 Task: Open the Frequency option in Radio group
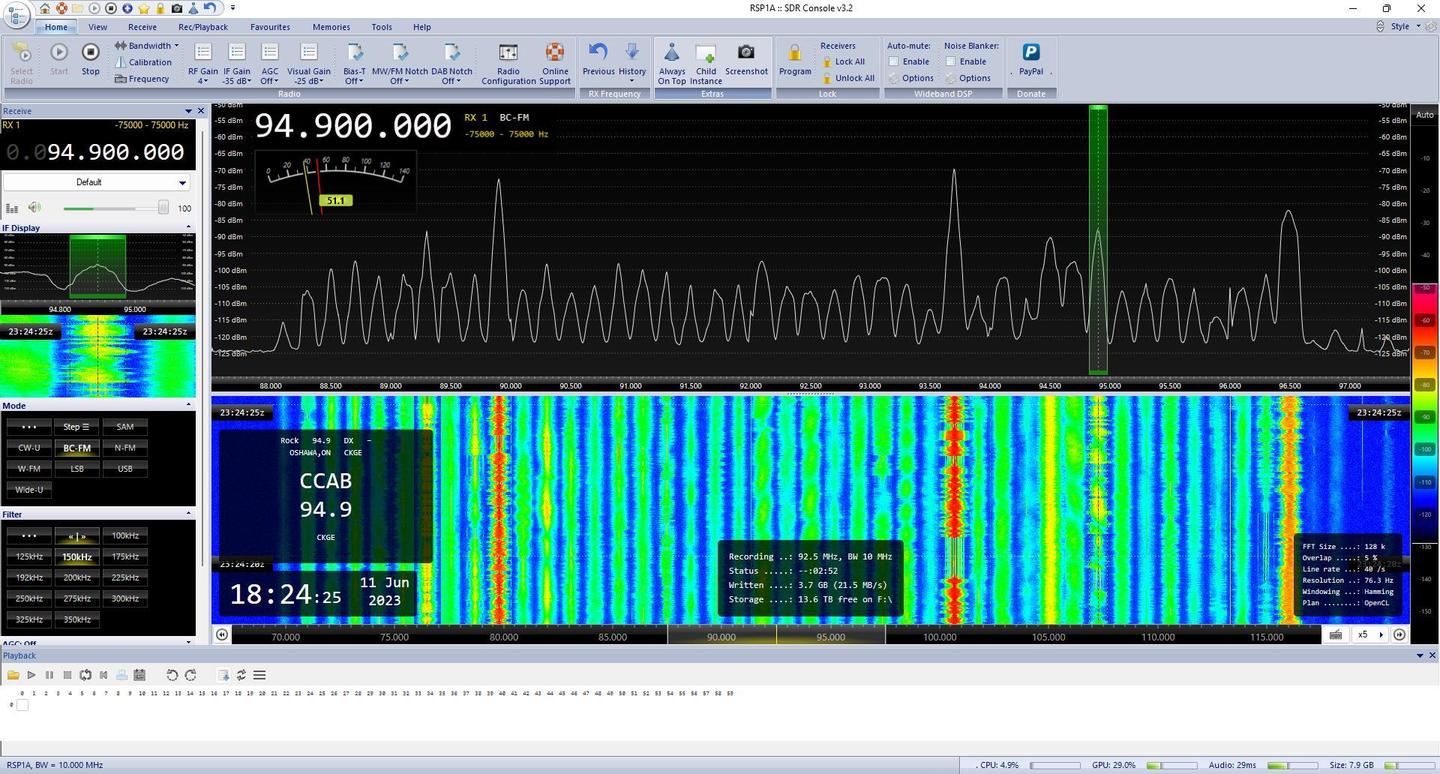tap(142, 79)
